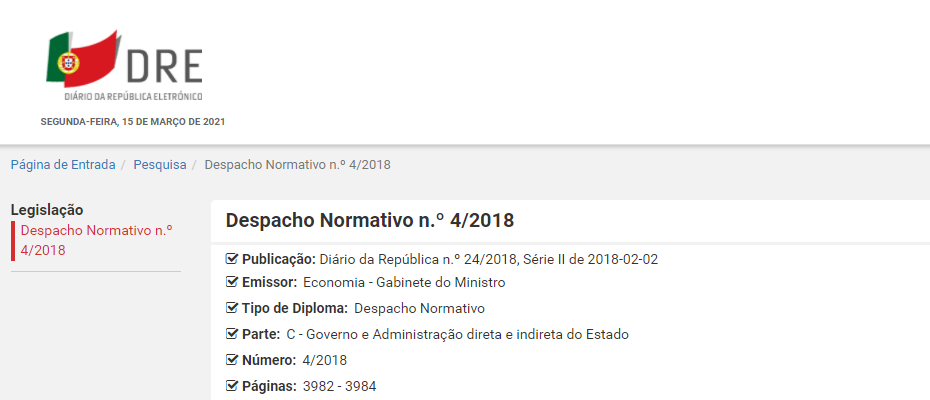Open the Página de Entrada breadcrumb link
This screenshot has height=400, width=930.
point(62,164)
